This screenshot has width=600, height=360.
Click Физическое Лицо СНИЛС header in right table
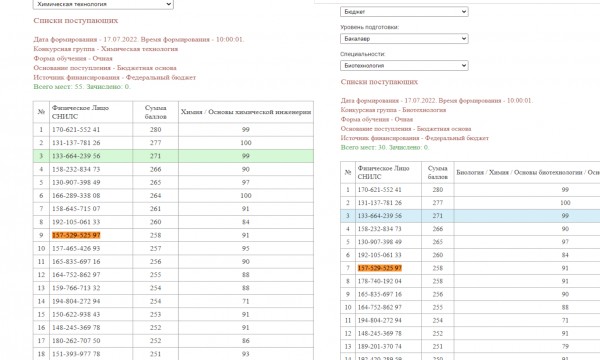(x=383, y=173)
